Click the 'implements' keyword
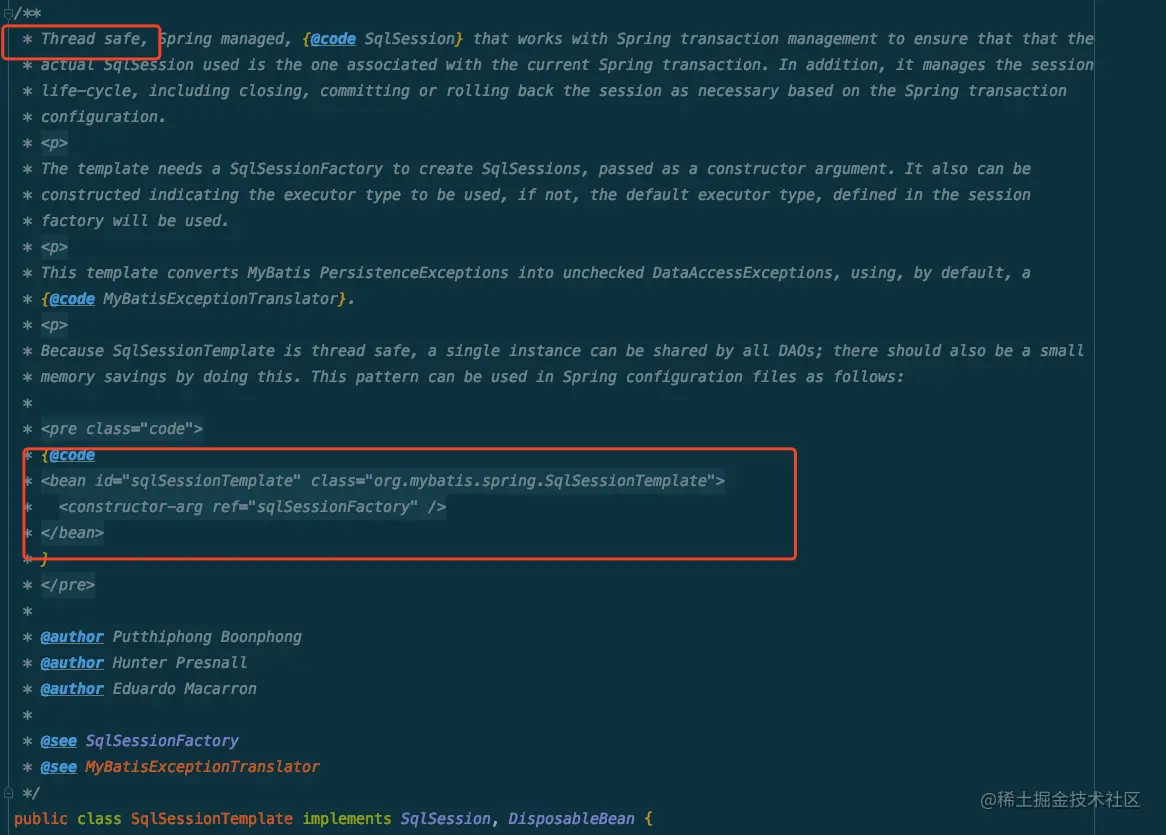This screenshot has height=835, width=1166. click(x=347, y=819)
